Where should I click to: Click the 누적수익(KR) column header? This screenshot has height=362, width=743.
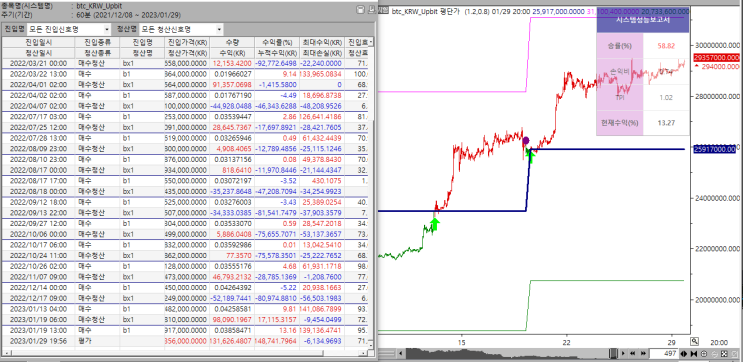pos(277,53)
